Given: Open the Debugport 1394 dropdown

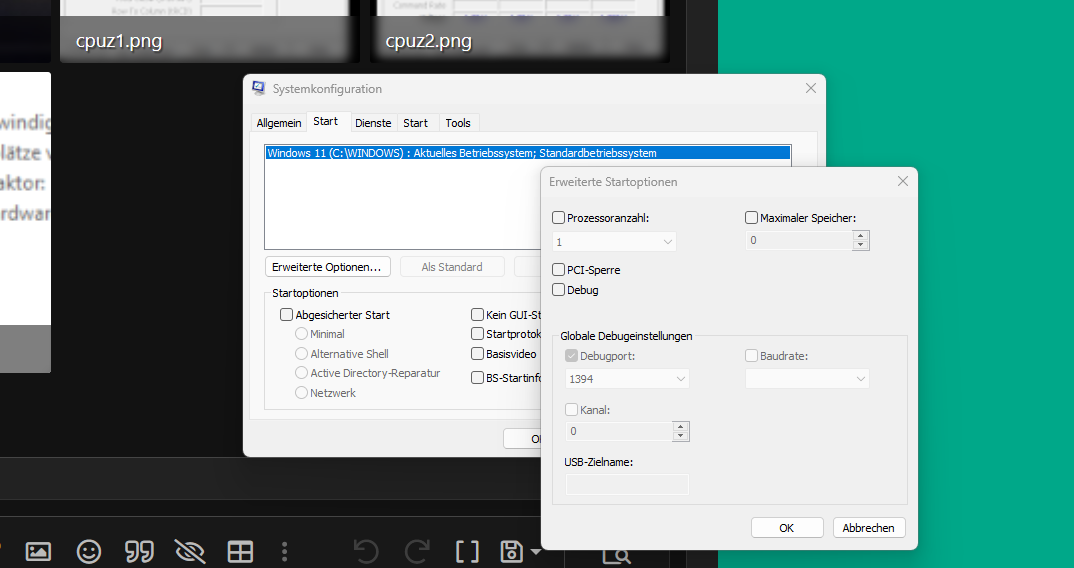Looking at the screenshot, I should pyautogui.click(x=627, y=379).
